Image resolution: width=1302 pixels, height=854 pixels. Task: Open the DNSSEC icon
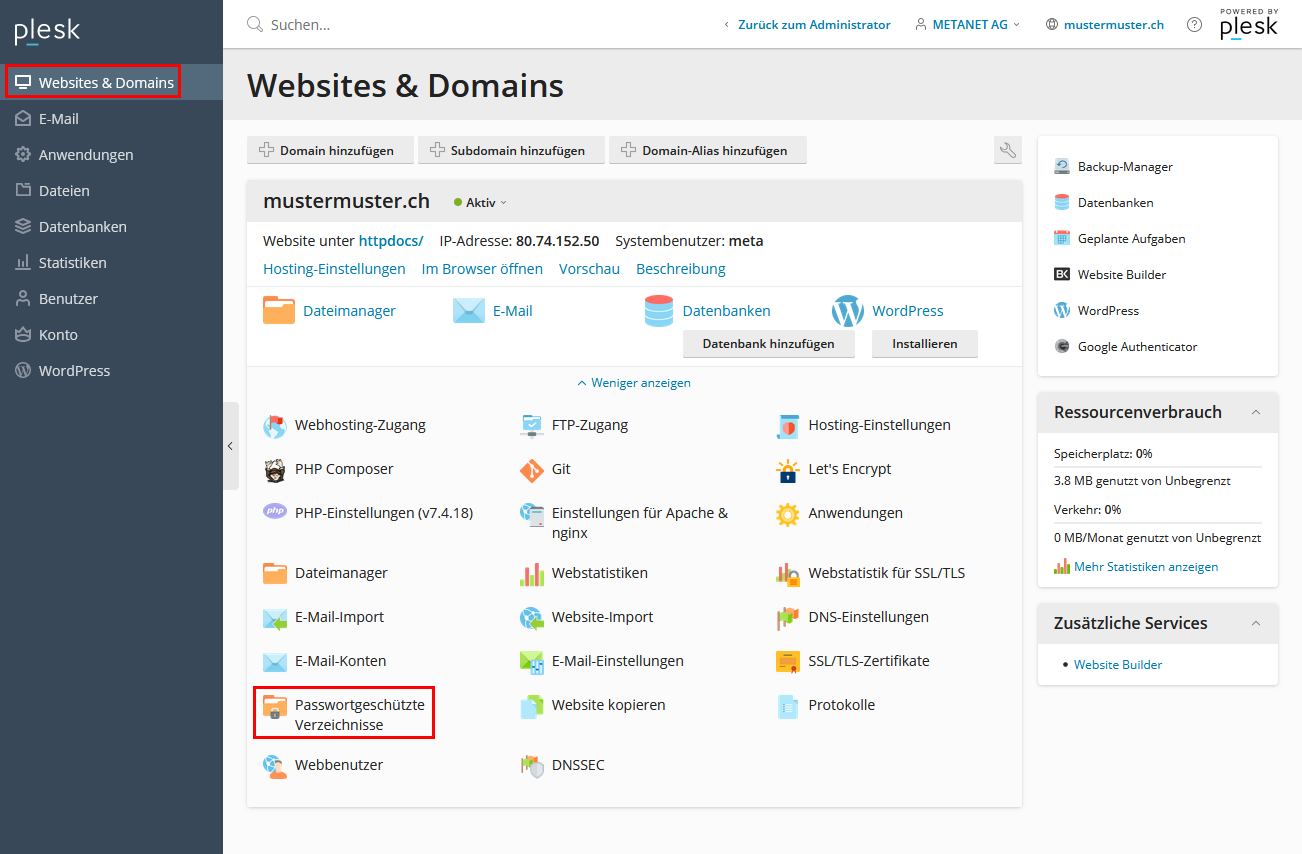[532, 766]
